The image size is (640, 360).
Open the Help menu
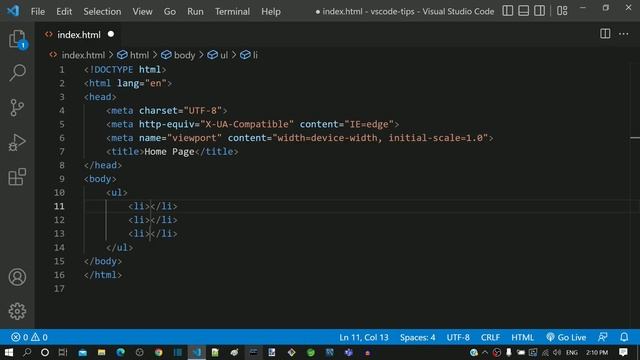(271, 11)
